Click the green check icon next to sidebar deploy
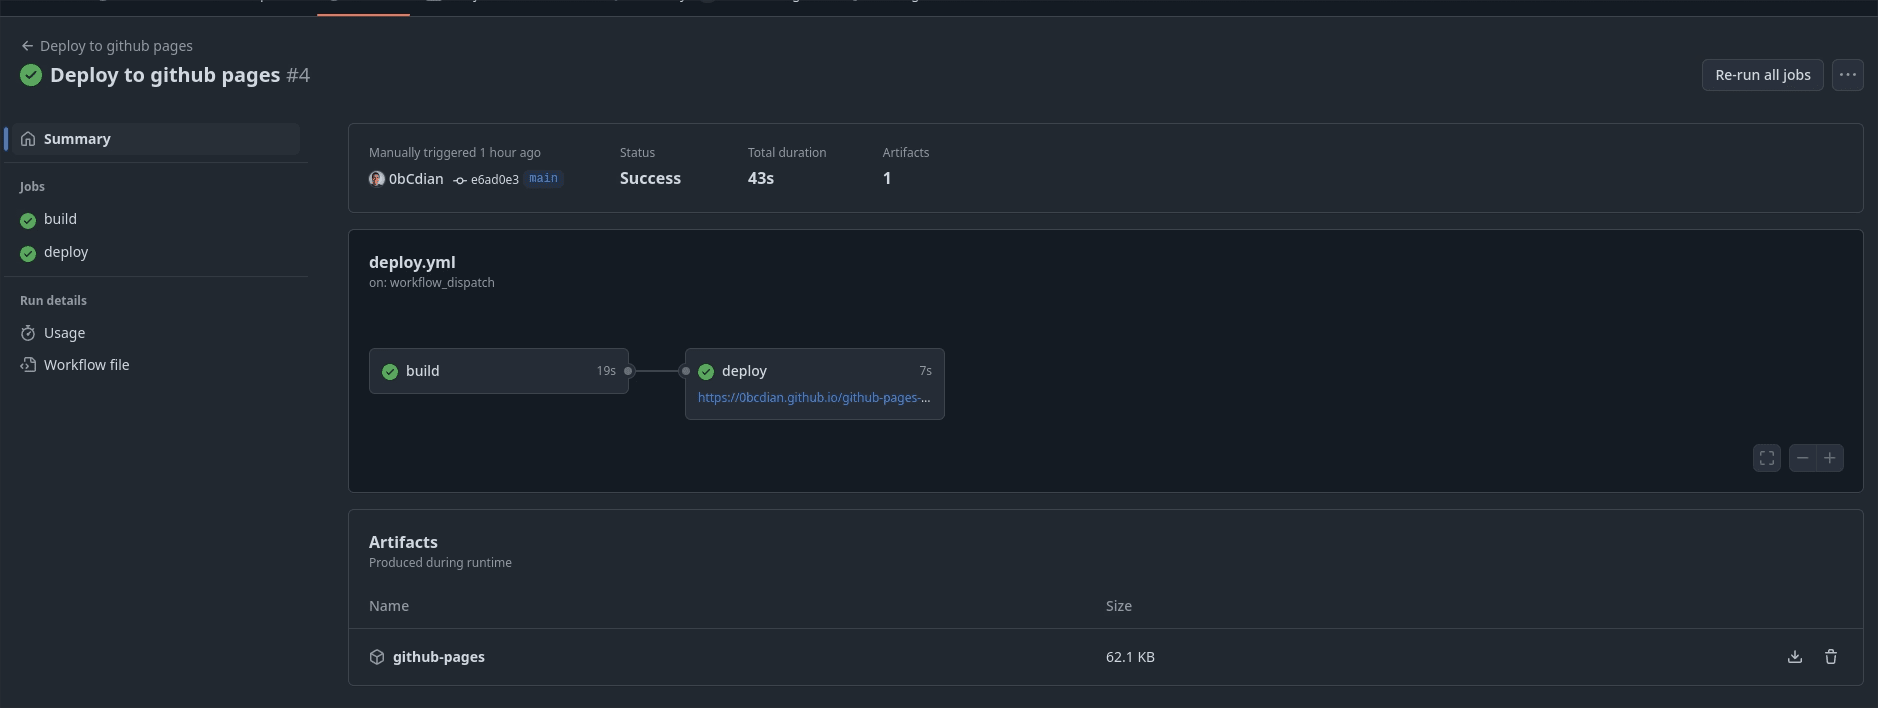 point(28,254)
